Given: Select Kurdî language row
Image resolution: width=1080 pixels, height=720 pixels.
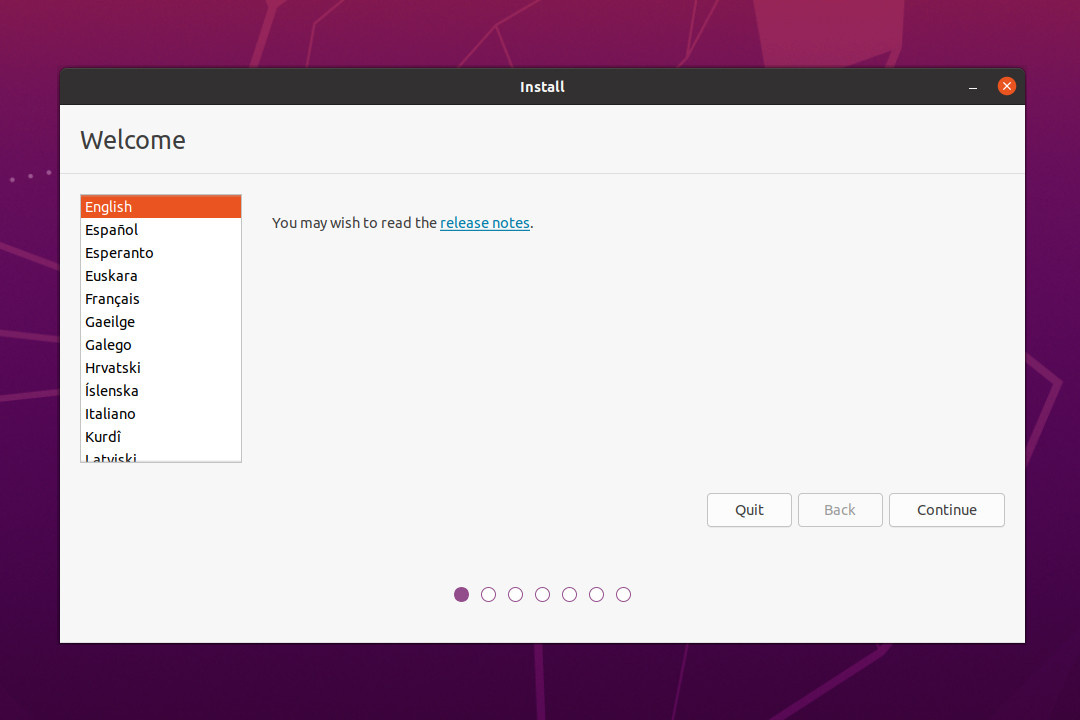Looking at the screenshot, I should pos(160,437).
